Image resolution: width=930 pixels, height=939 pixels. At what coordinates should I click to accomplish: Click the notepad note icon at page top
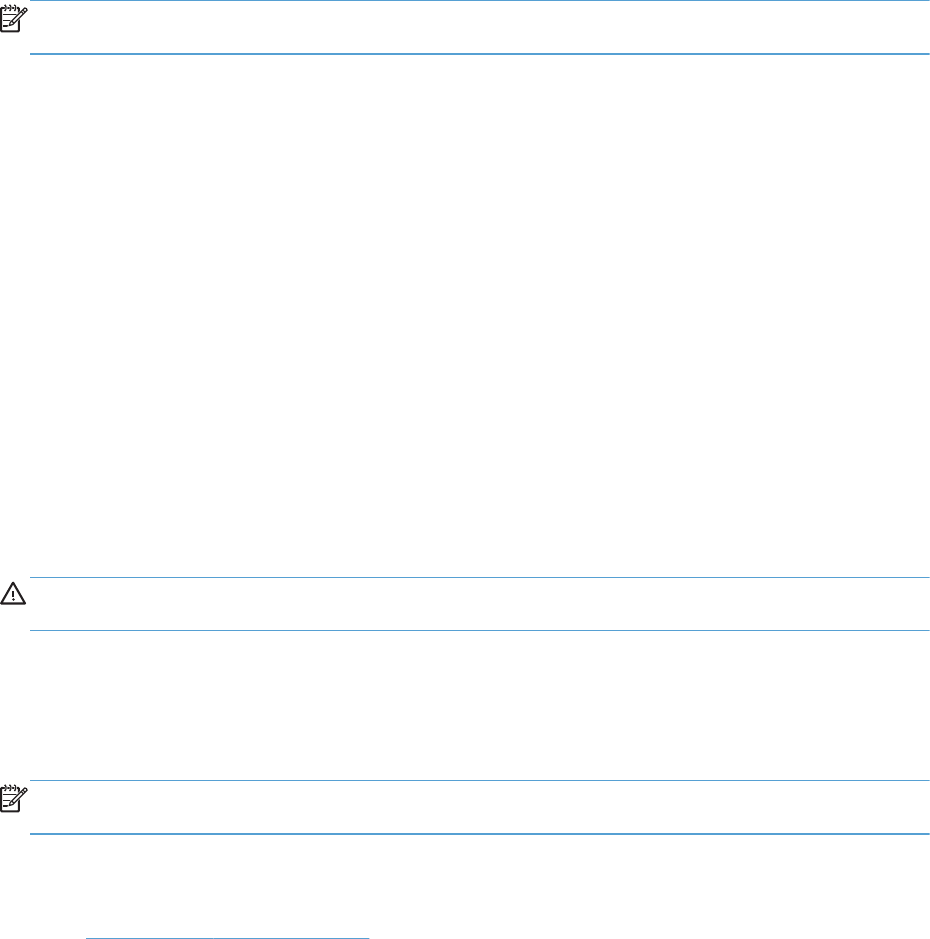[x=13, y=19]
